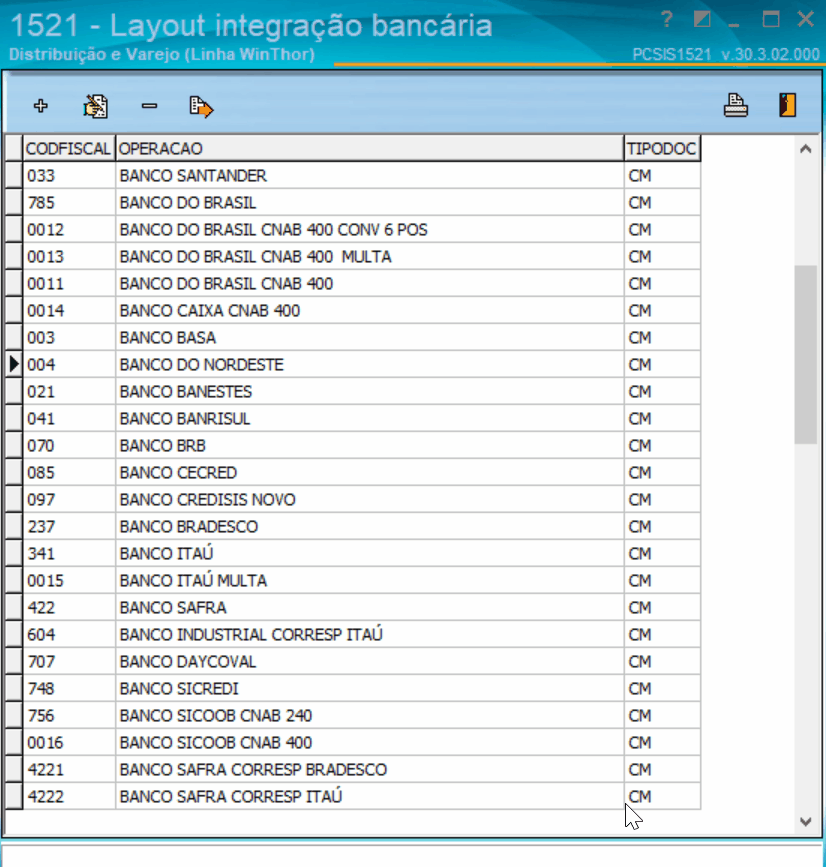Image resolution: width=826 pixels, height=867 pixels.
Task: Click CM cell in BANCO BRB row
Action: 662,446
